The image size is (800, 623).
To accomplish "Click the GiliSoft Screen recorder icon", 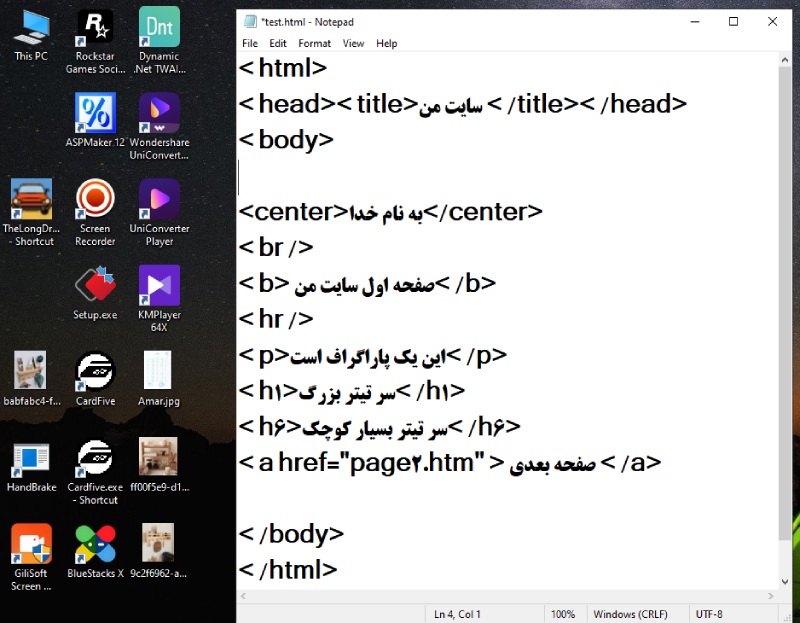I will point(31,545).
